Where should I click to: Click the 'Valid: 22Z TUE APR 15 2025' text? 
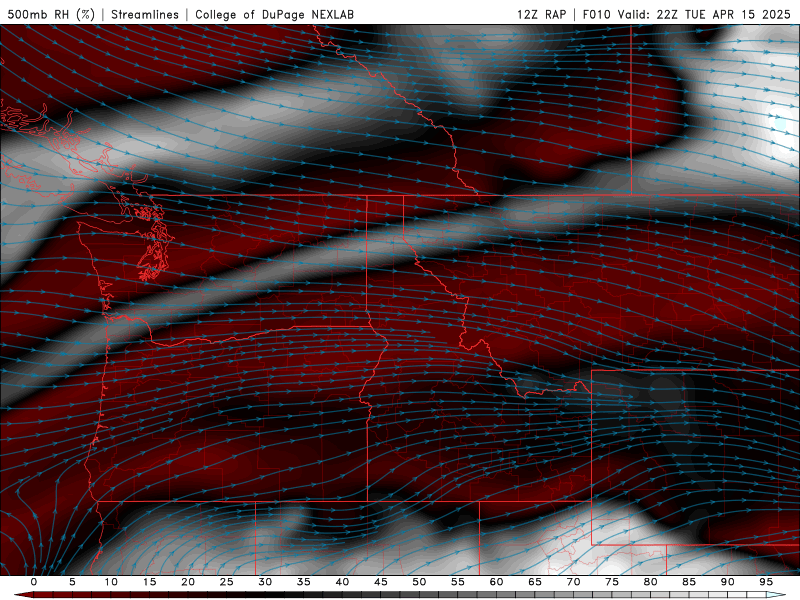click(704, 15)
